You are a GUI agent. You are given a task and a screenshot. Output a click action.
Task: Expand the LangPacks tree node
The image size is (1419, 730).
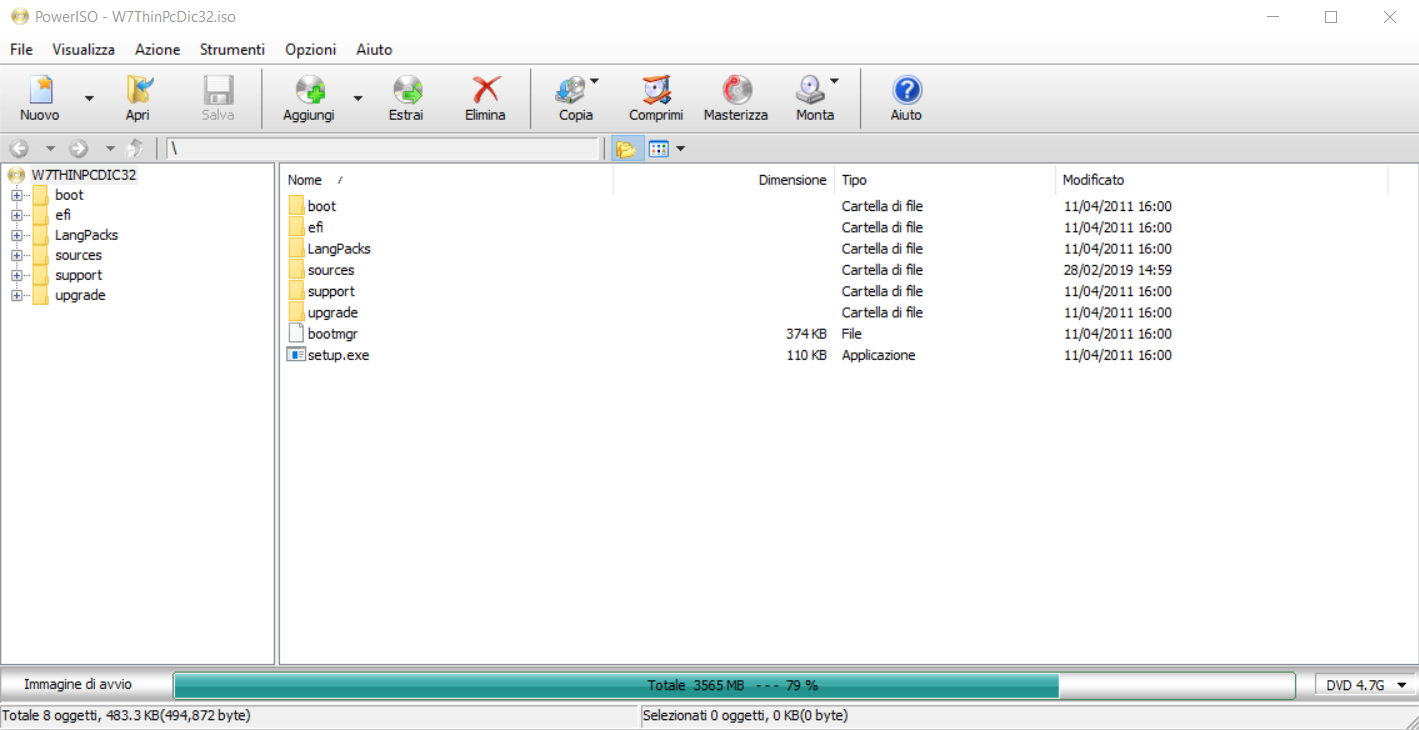(16, 235)
